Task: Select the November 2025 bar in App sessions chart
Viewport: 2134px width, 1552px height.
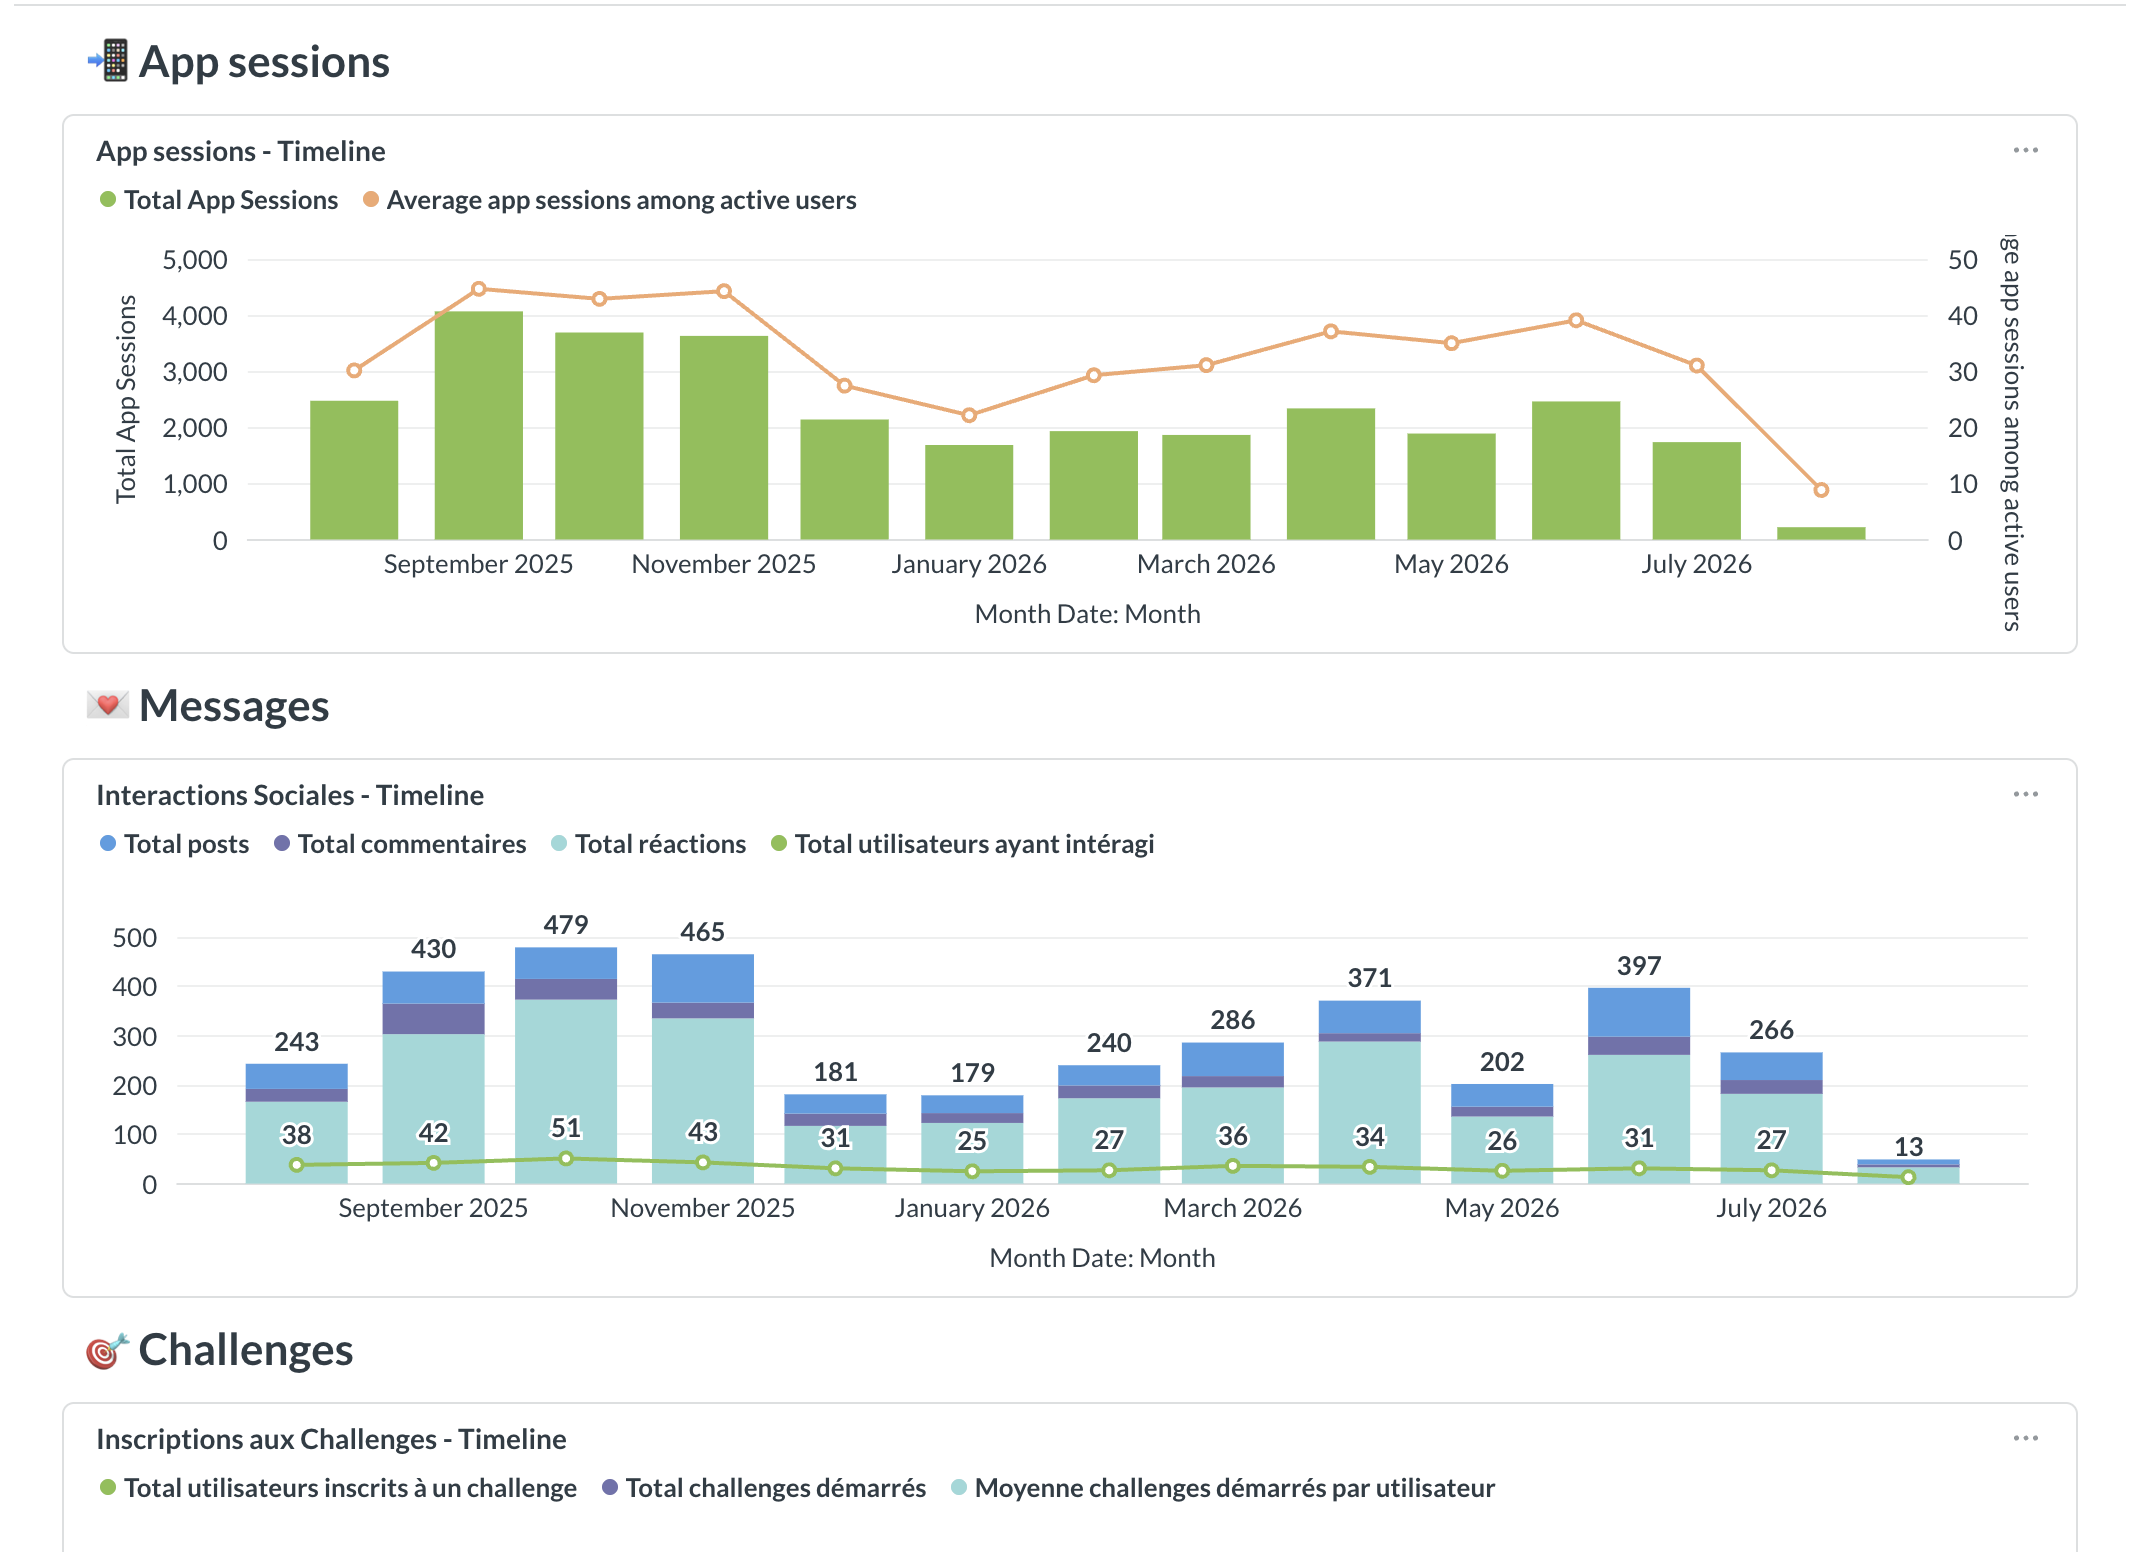Action: (x=724, y=438)
